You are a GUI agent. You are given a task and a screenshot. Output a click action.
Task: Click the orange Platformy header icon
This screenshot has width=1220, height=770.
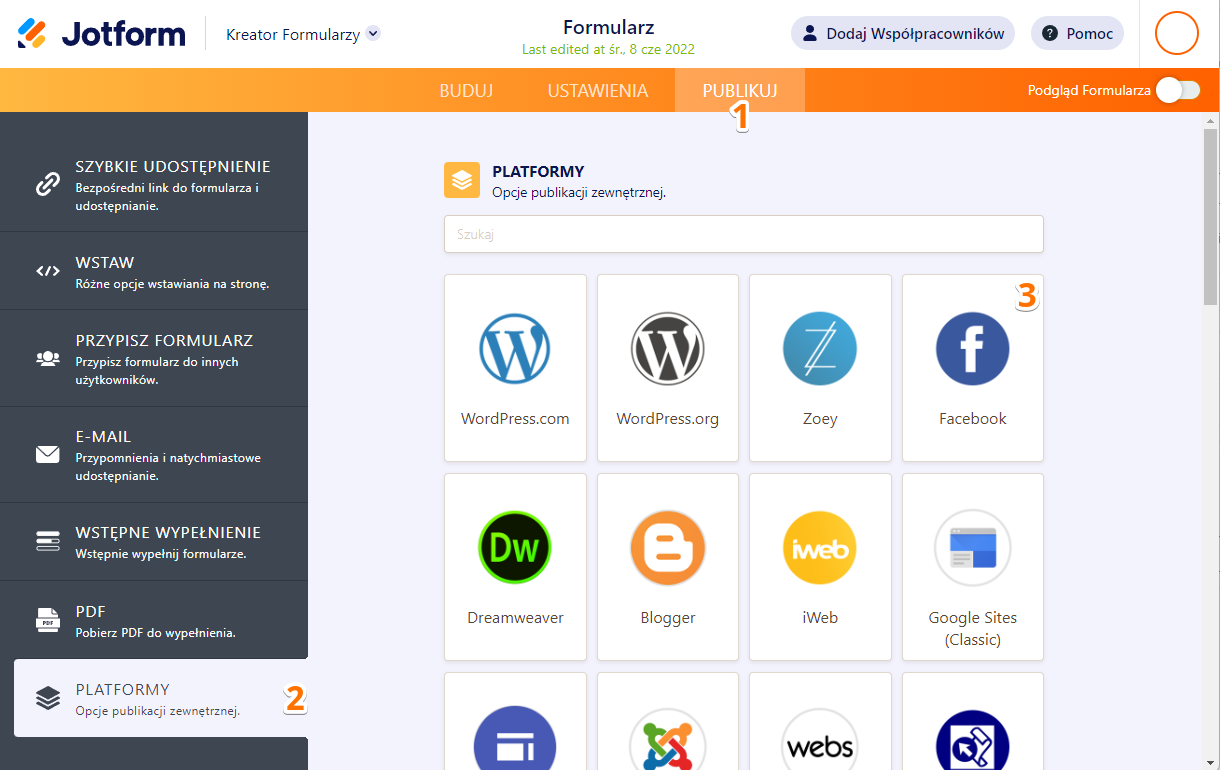(462, 180)
